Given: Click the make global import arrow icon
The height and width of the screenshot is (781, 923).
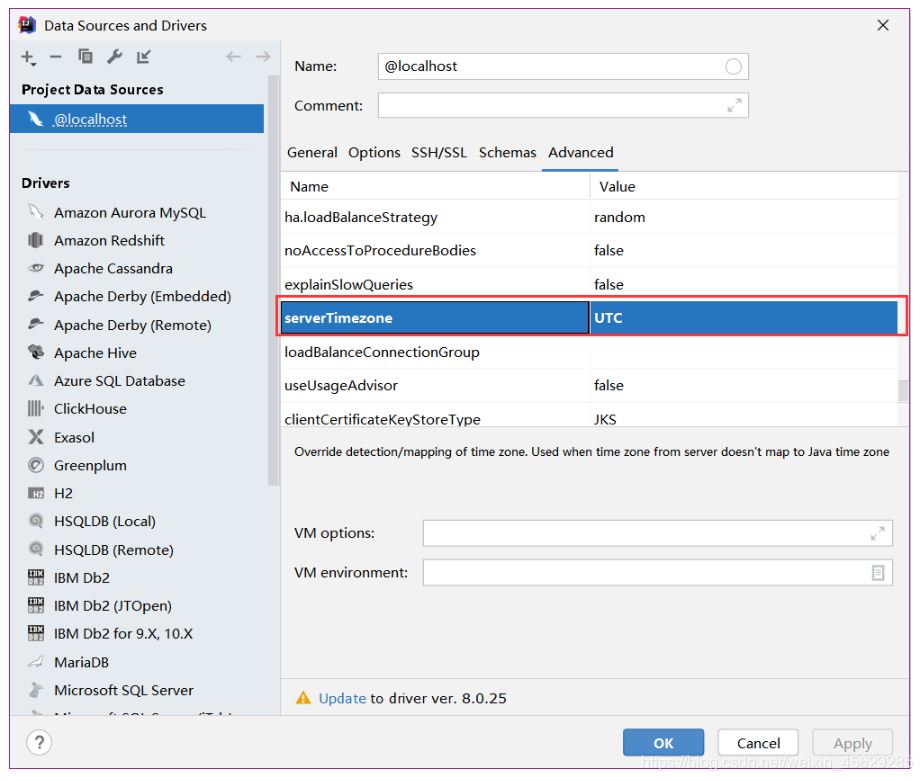Looking at the screenshot, I should click(143, 58).
